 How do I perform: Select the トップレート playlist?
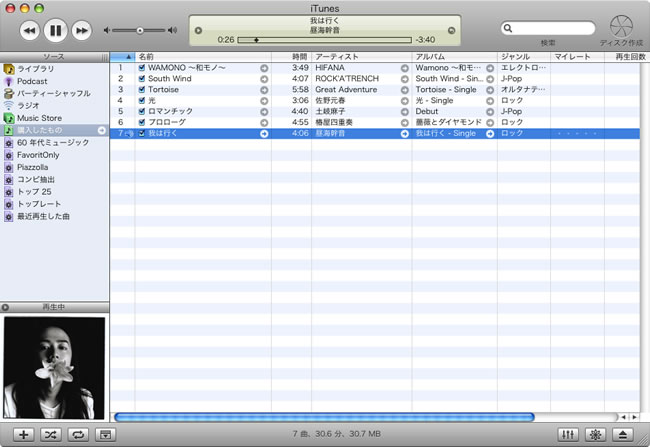pos(39,204)
